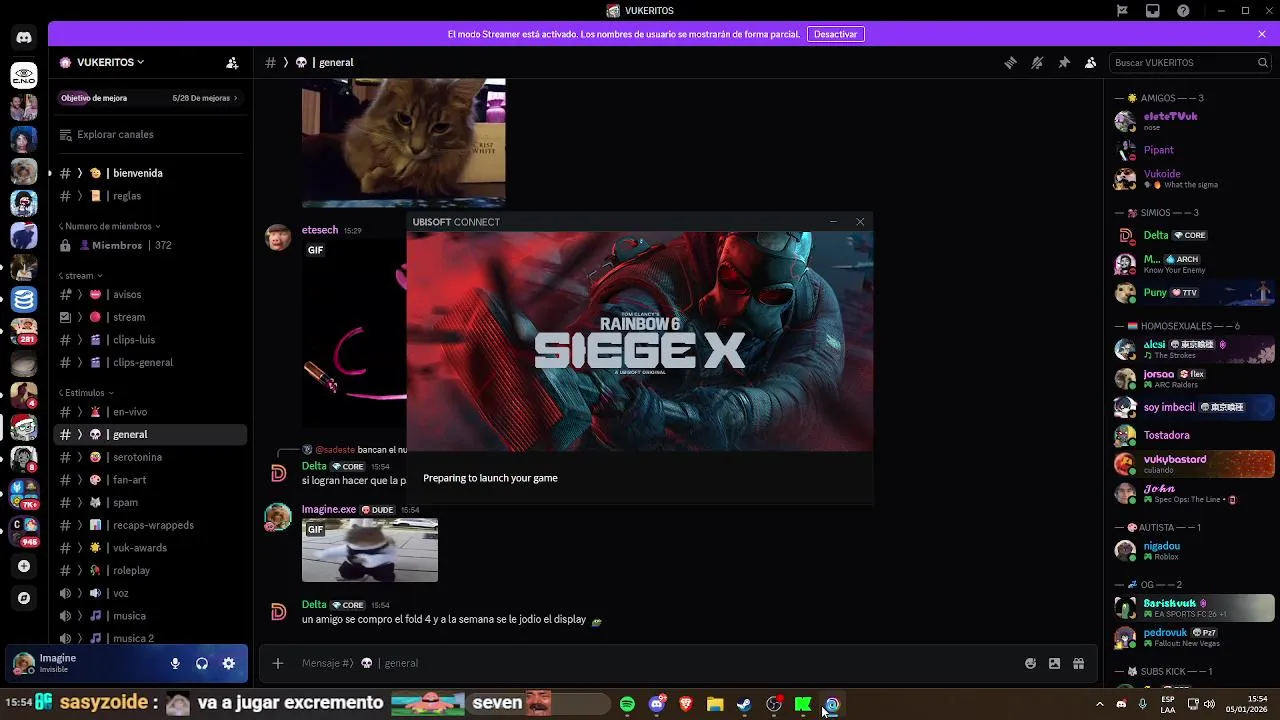Open member Vukoide in the member list
Viewport: 1280px width, 720px height.
[1193, 179]
